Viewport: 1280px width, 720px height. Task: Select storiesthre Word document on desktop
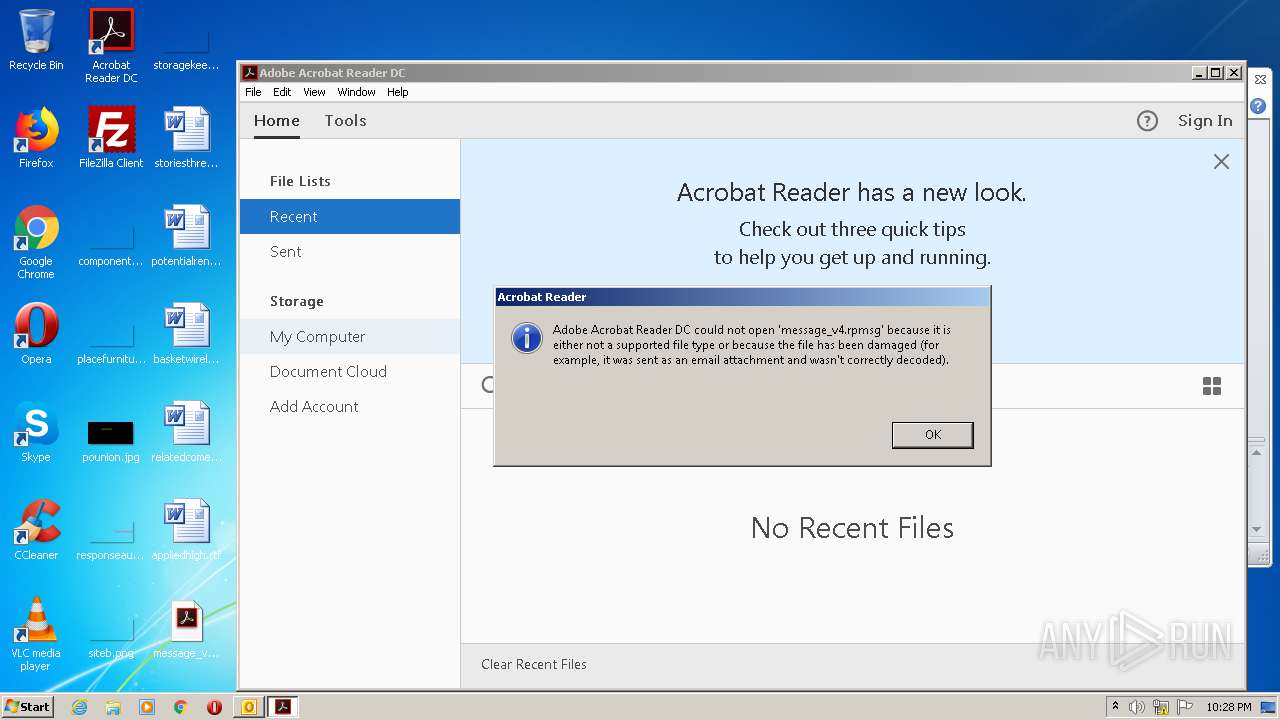point(186,138)
